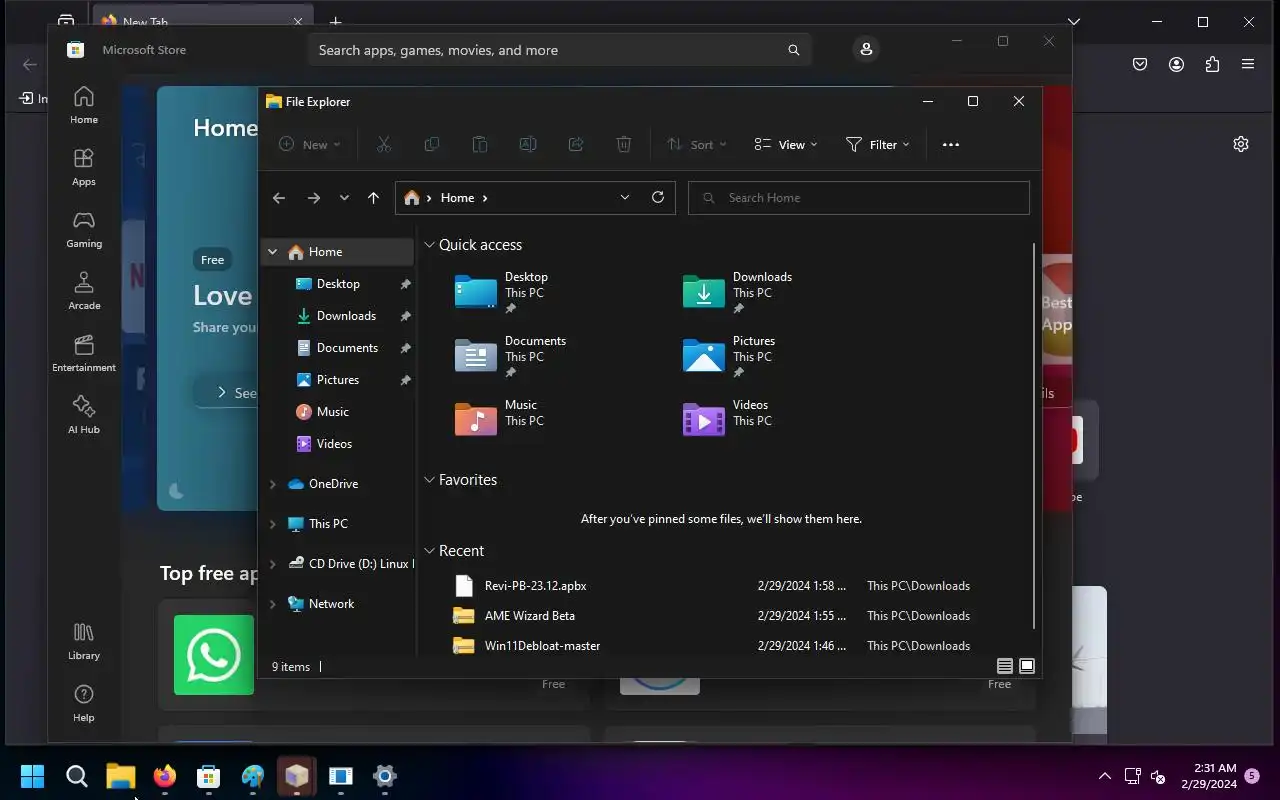The height and width of the screenshot is (800, 1280).
Task: Open the Firefox hamburger menu
Action: [1248, 64]
